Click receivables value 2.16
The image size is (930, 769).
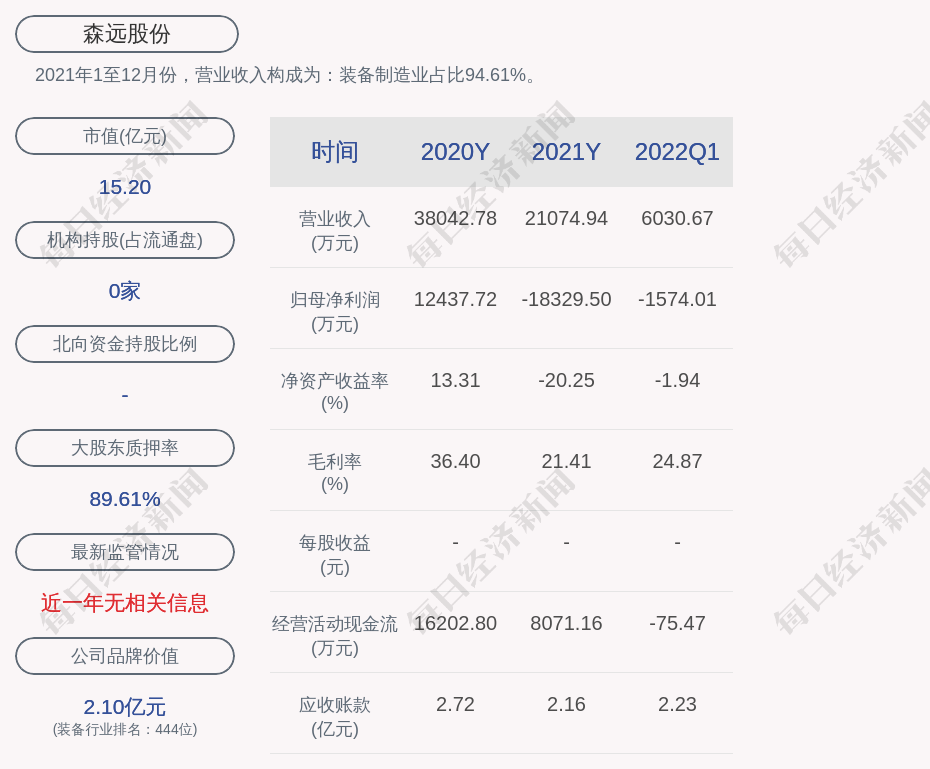coord(566,704)
